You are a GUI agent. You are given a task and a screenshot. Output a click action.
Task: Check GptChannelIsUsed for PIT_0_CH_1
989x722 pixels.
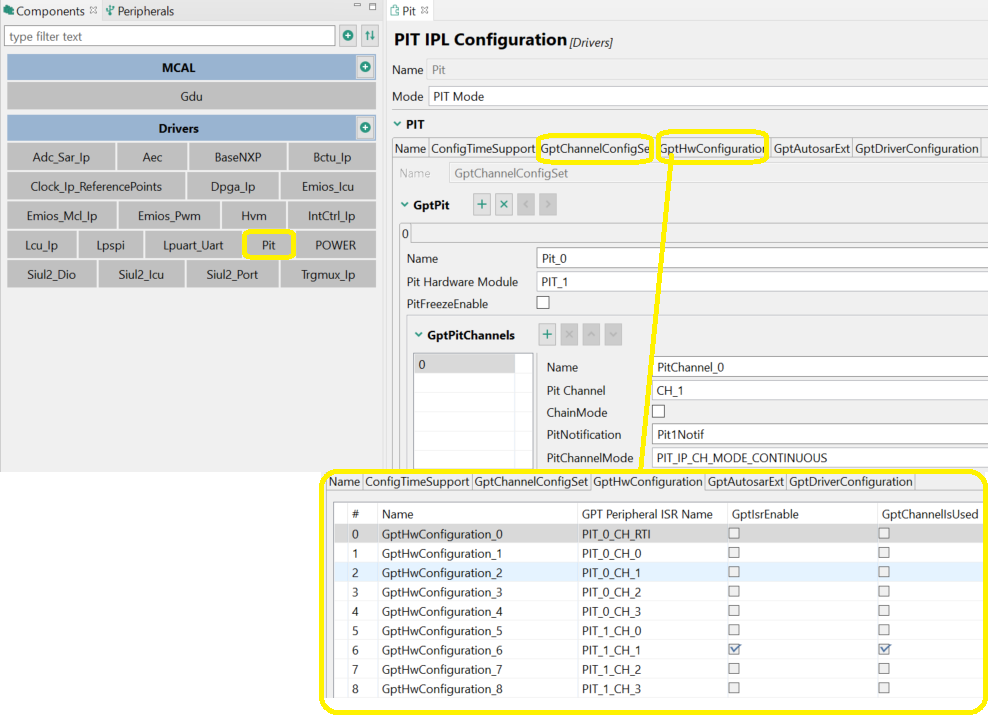(x=884, y=571)
